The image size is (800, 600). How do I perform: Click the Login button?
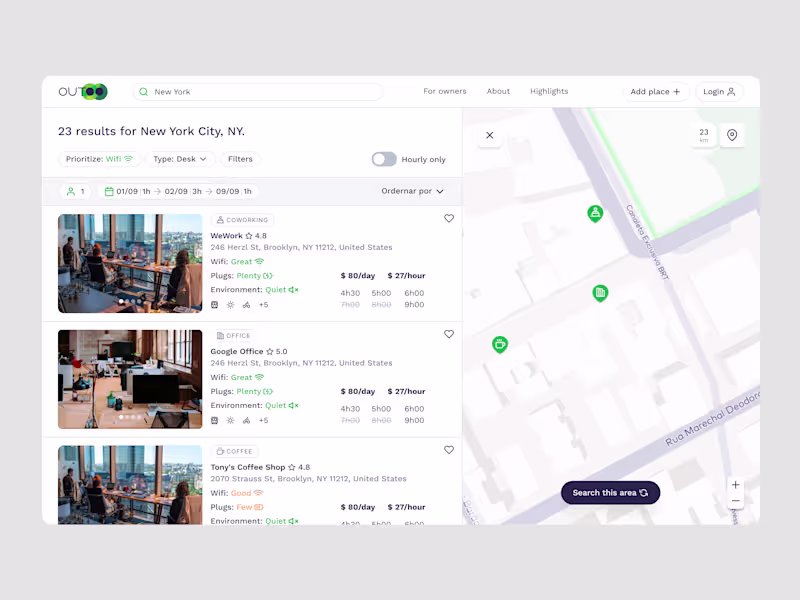pyautogui.click(x=719, y=92)
